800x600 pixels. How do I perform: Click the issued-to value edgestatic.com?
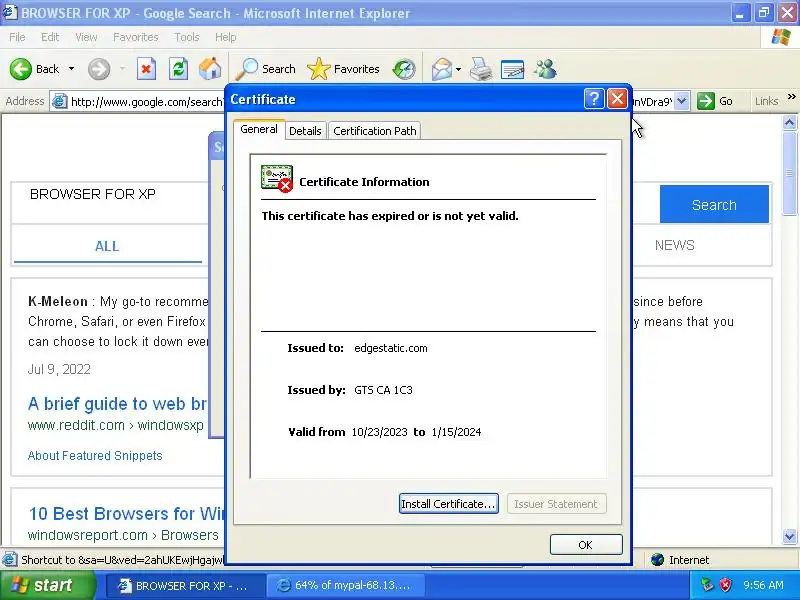pyautogui.click(x=391, y=348)
